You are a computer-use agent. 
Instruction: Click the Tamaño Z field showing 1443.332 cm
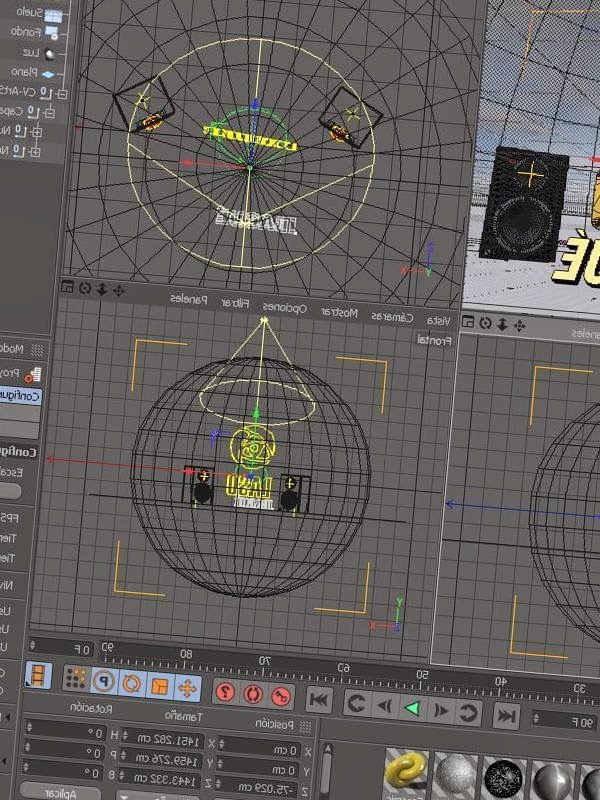click(x=161, y=778)
